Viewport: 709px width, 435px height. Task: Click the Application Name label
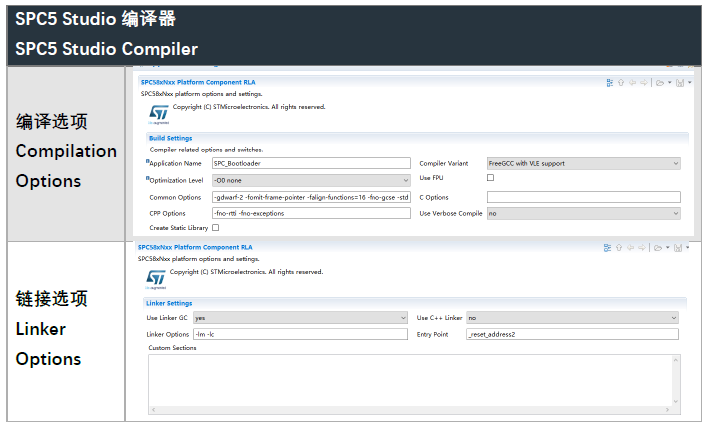coord(175,163)
